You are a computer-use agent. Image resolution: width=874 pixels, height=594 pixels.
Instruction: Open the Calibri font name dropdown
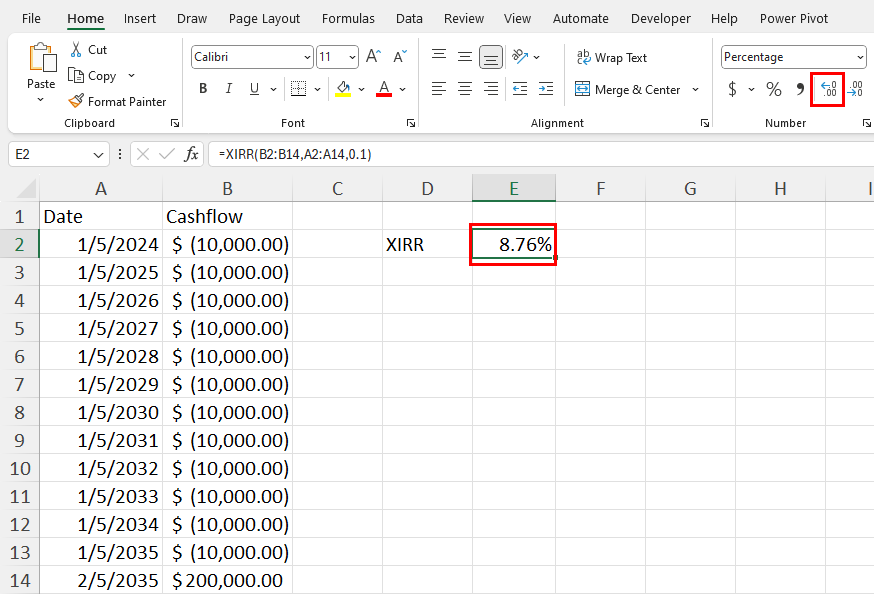[307, 57]
